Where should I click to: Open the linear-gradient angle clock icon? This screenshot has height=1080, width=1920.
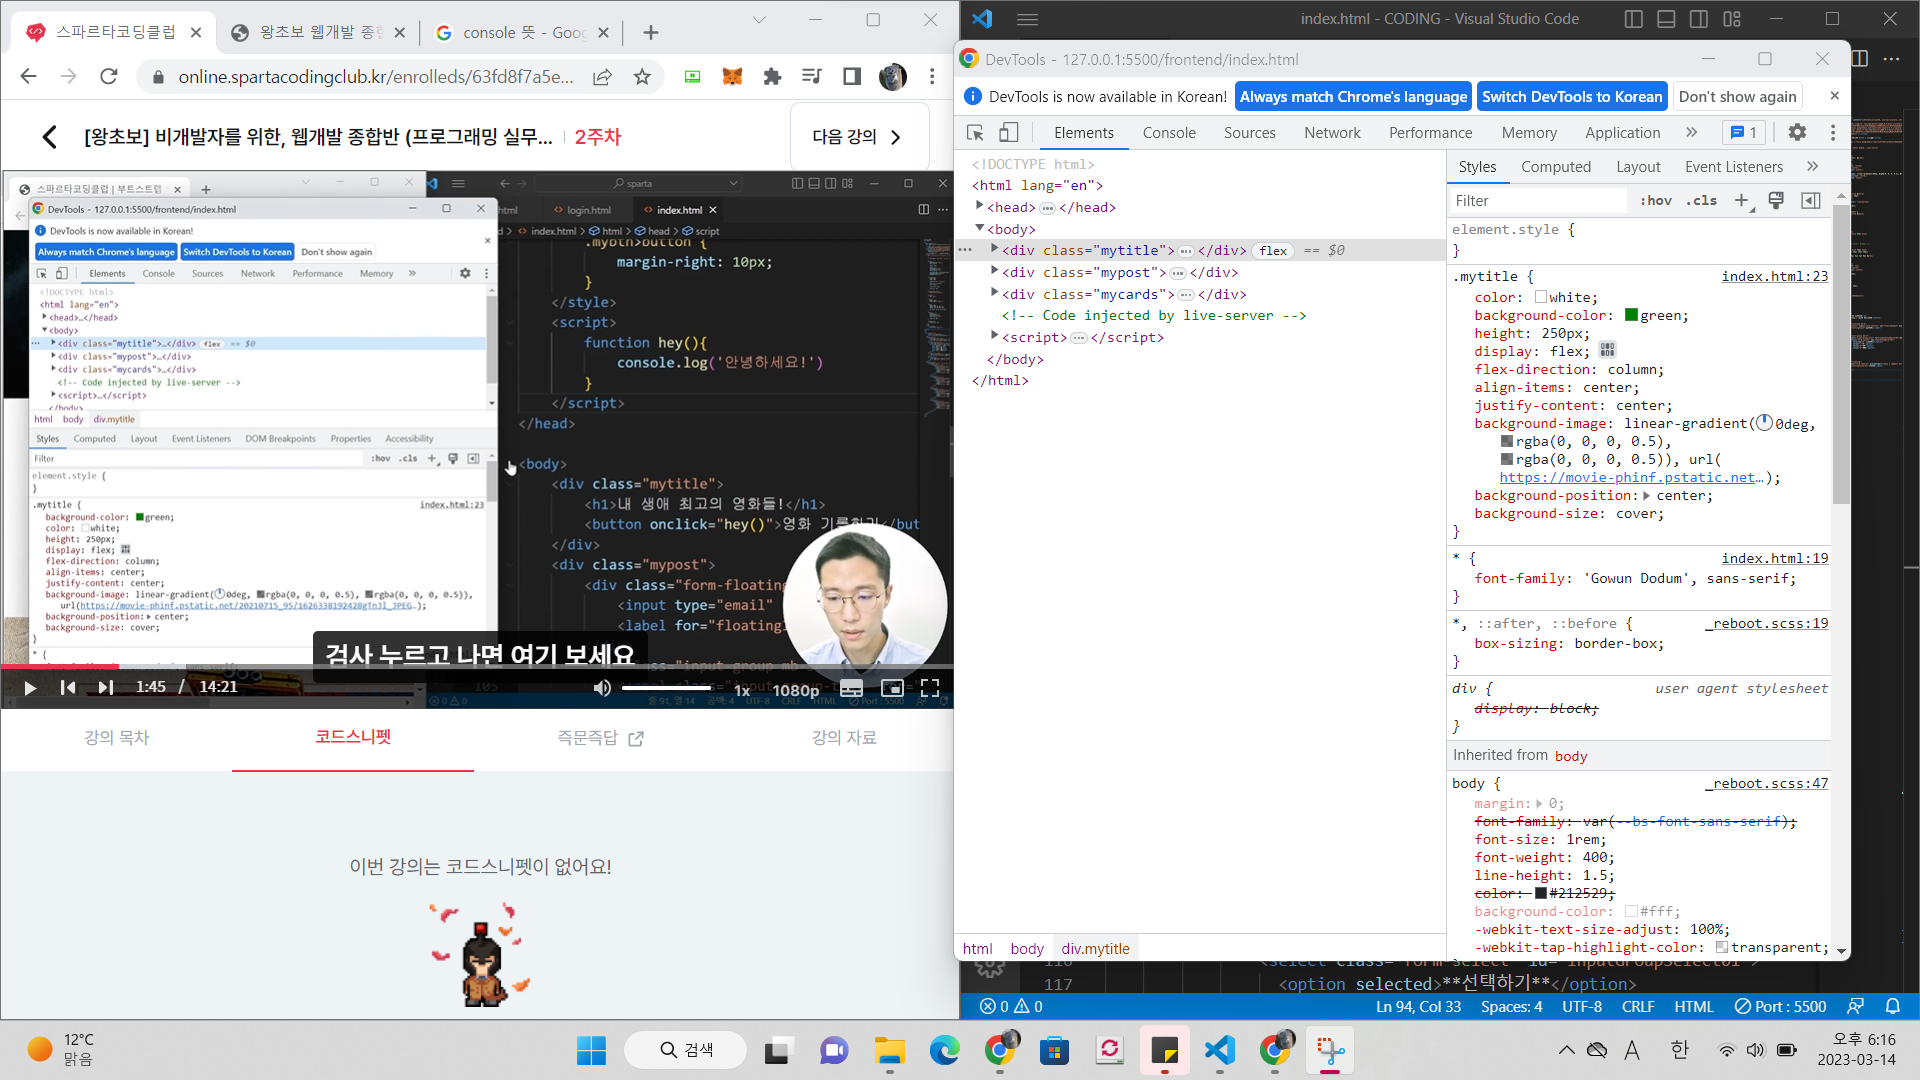tap(1764, 423)
